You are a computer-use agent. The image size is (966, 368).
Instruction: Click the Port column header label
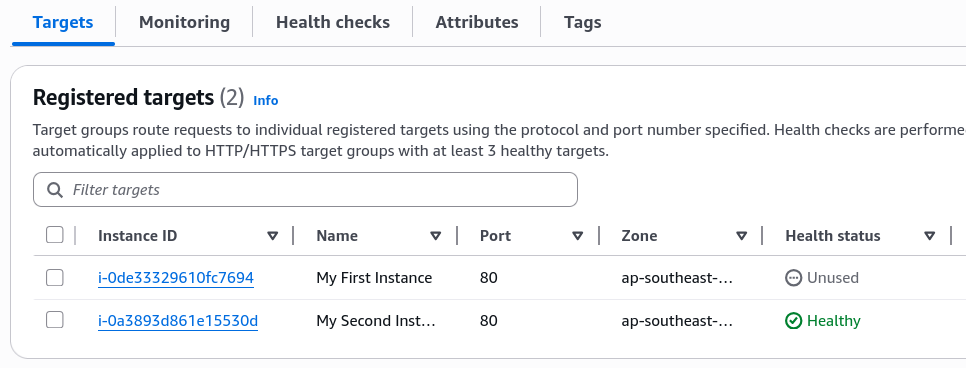tap(495, 235)
